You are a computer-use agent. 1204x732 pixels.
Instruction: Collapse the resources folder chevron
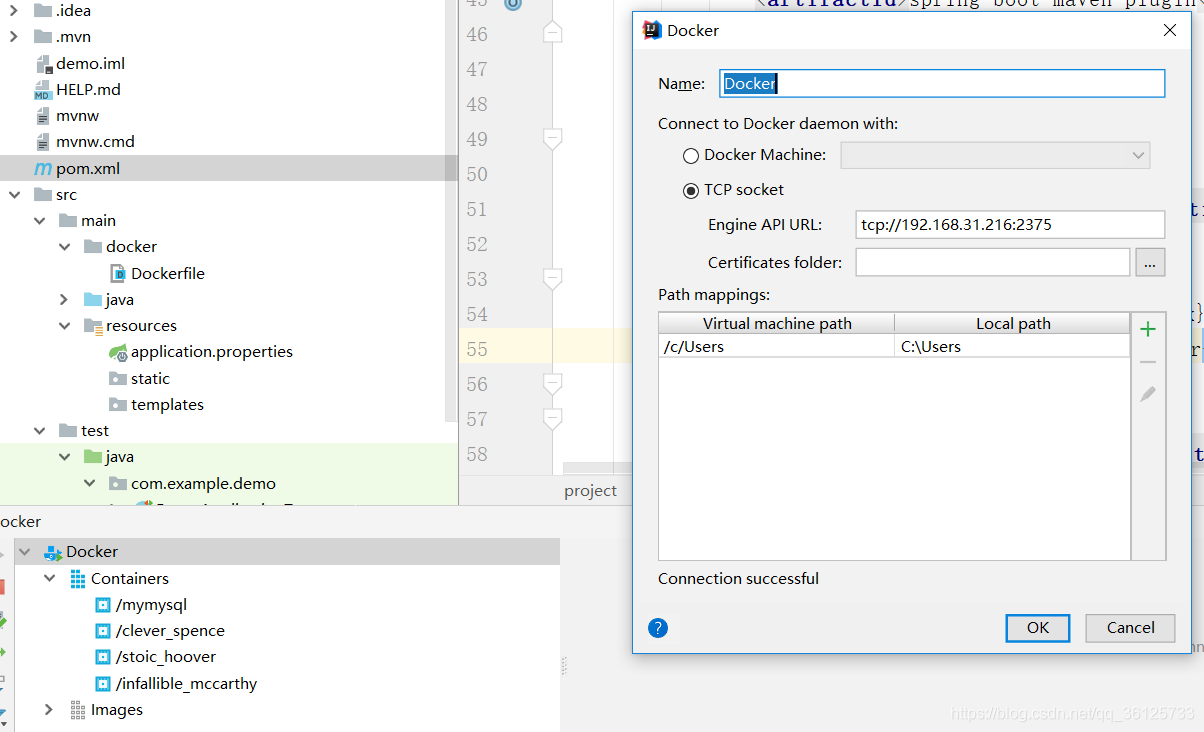65,326
